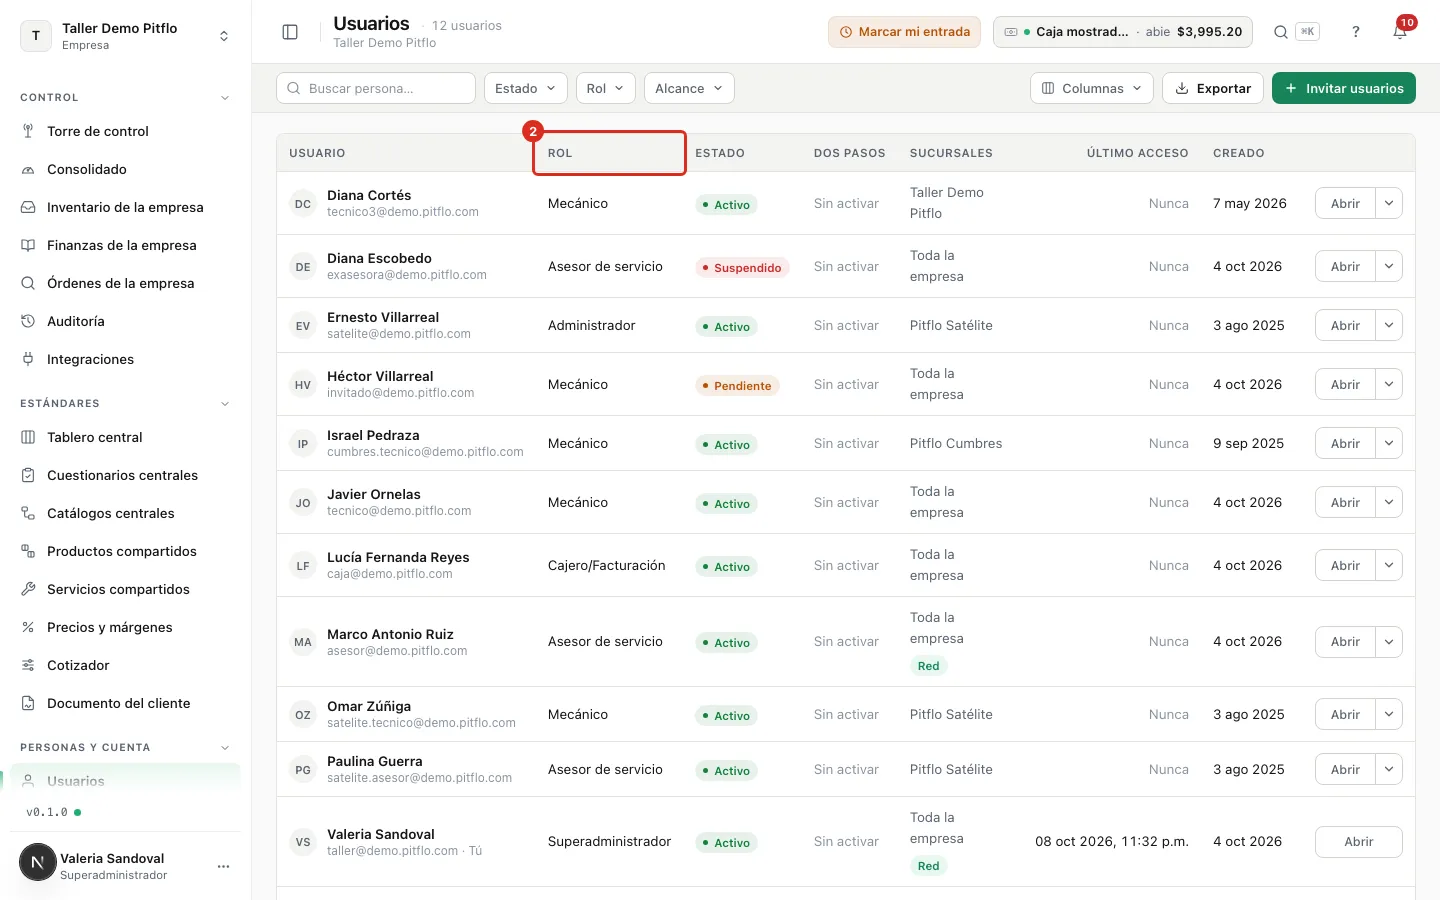Collapse the ESTÁNDARES section chevron

(x=225, y=404)
